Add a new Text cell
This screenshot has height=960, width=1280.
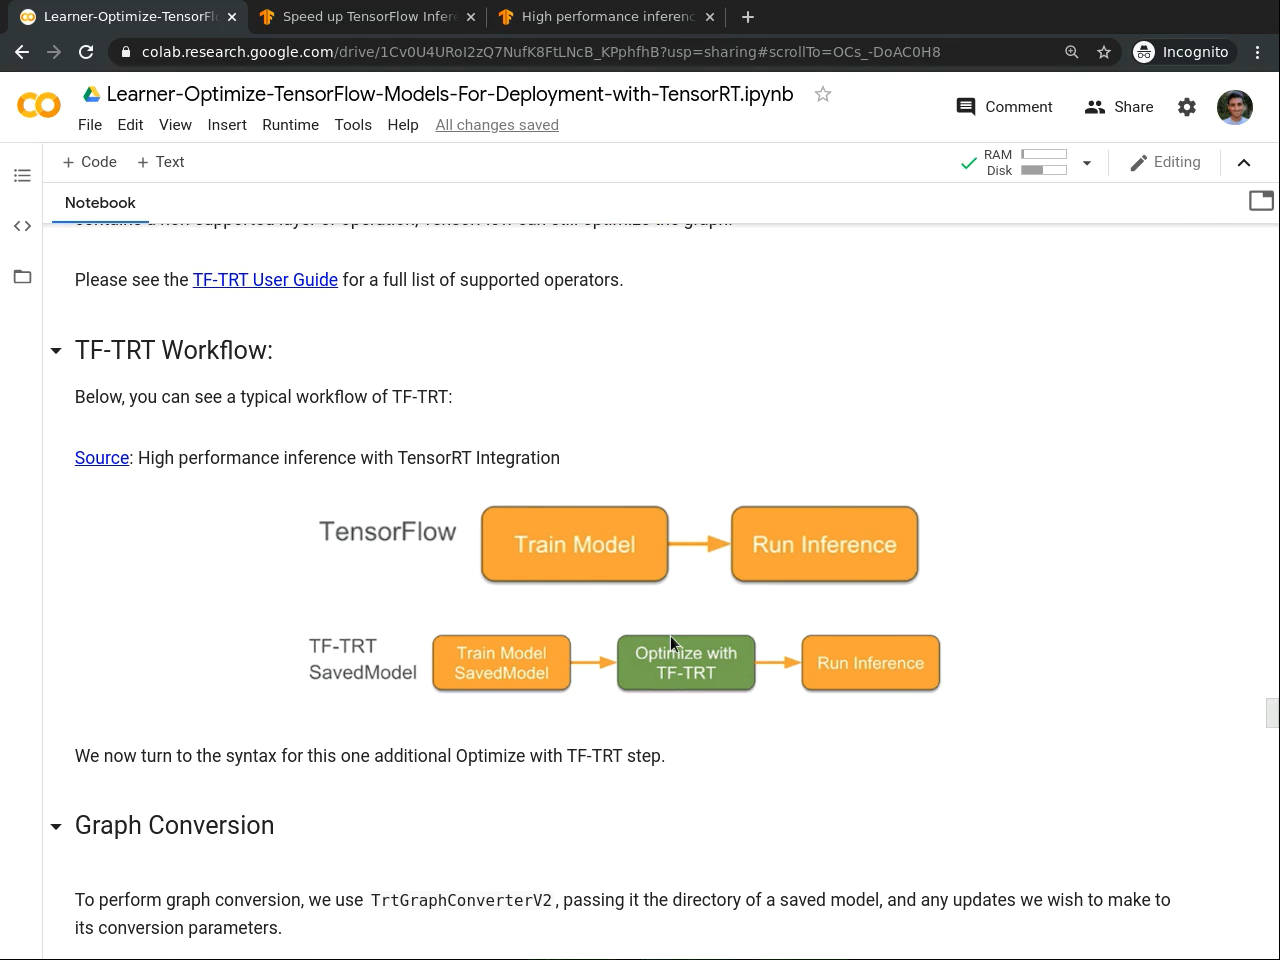point(160,162)
